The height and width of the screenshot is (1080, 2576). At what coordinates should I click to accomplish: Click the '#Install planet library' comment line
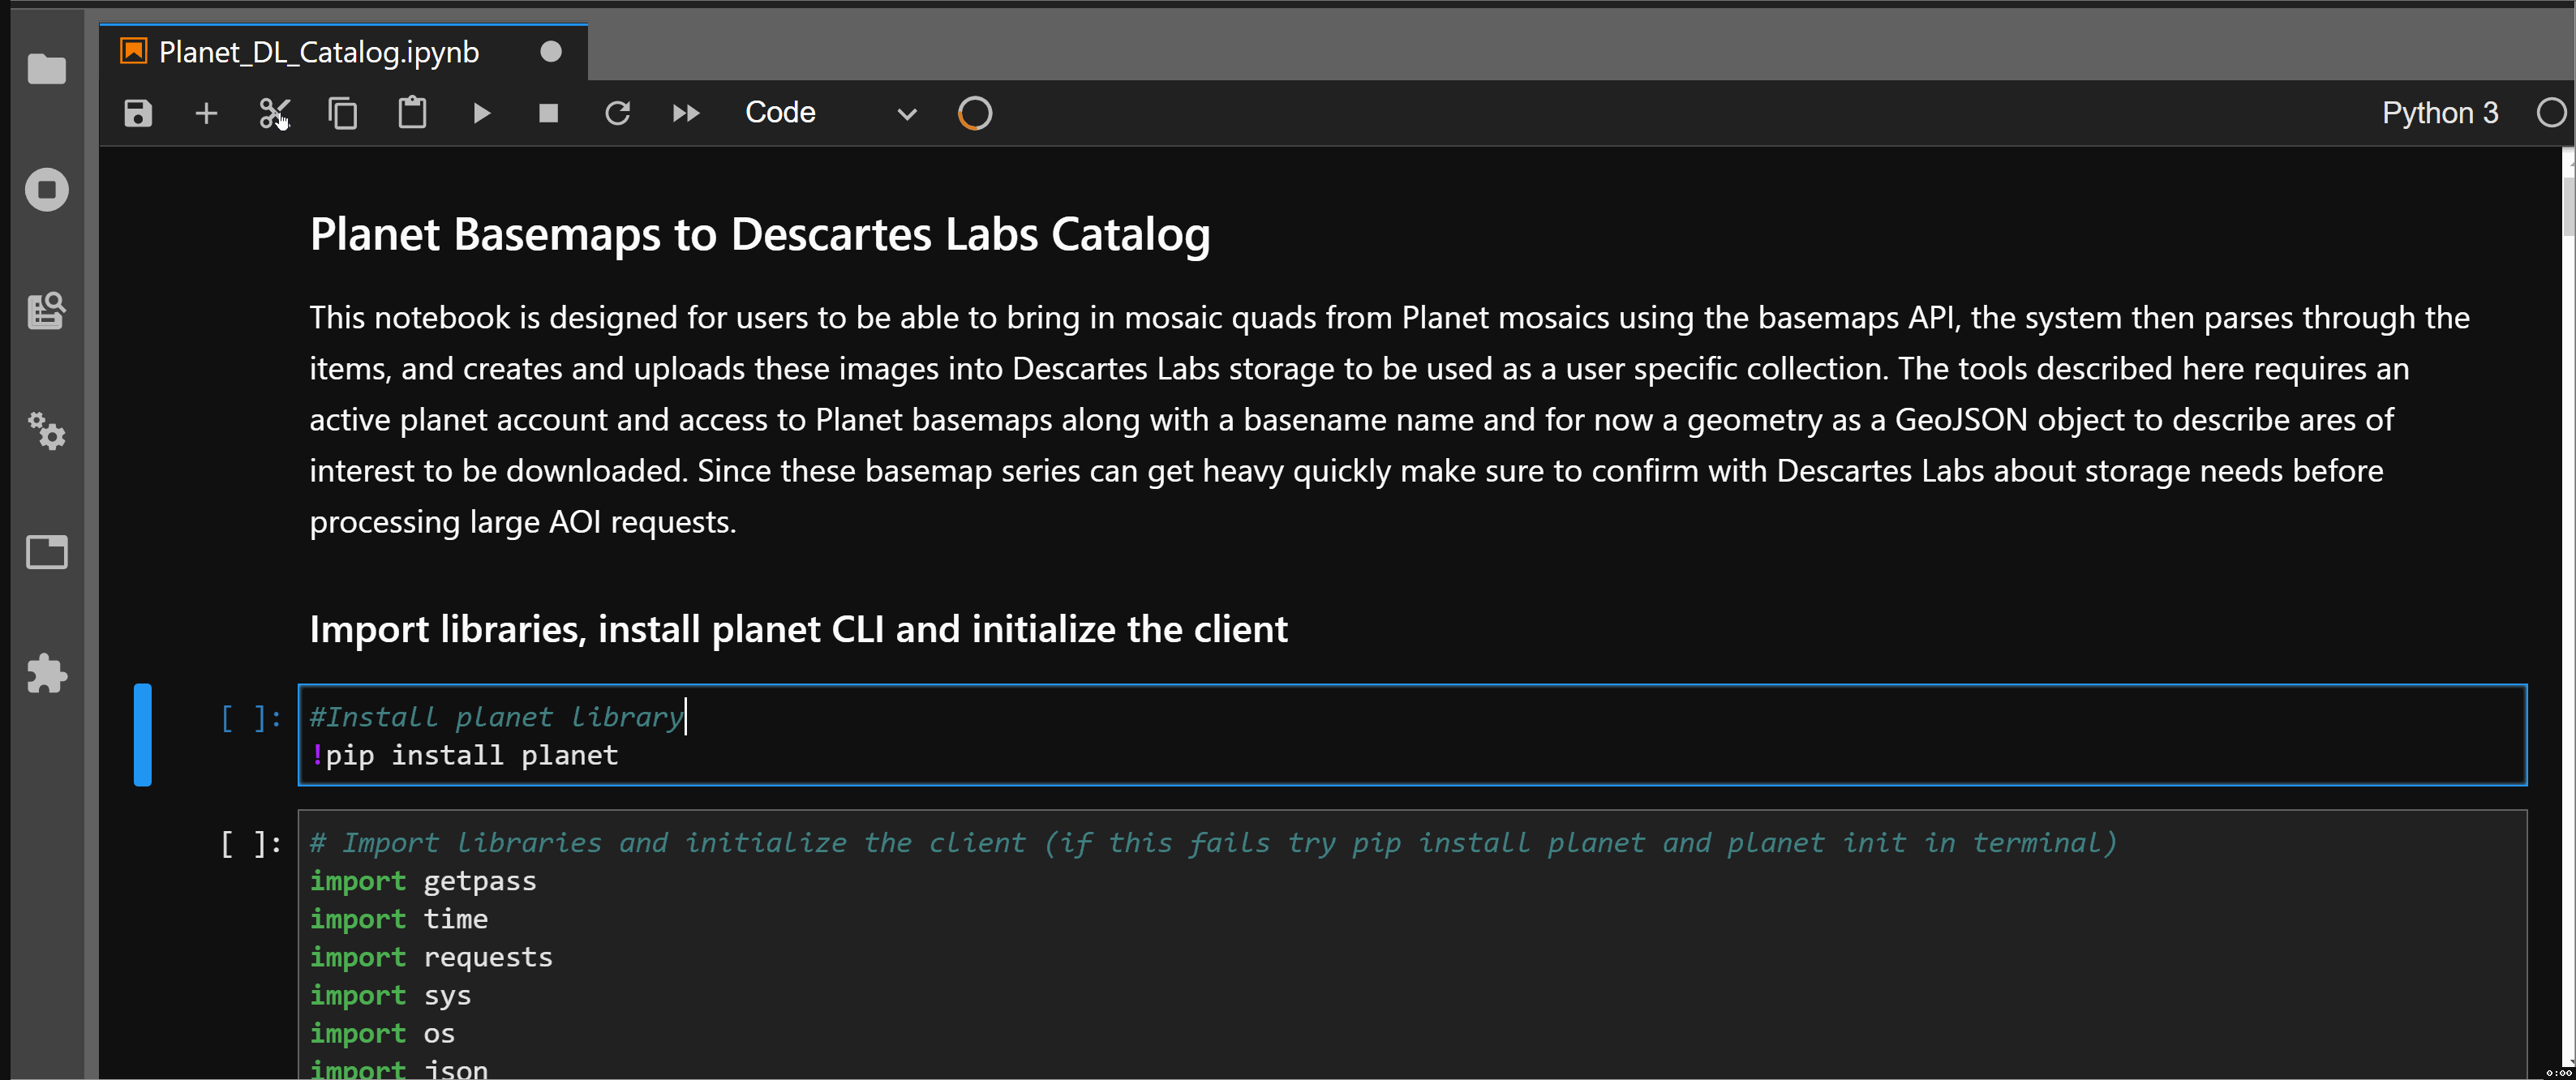tap(497, 717)
